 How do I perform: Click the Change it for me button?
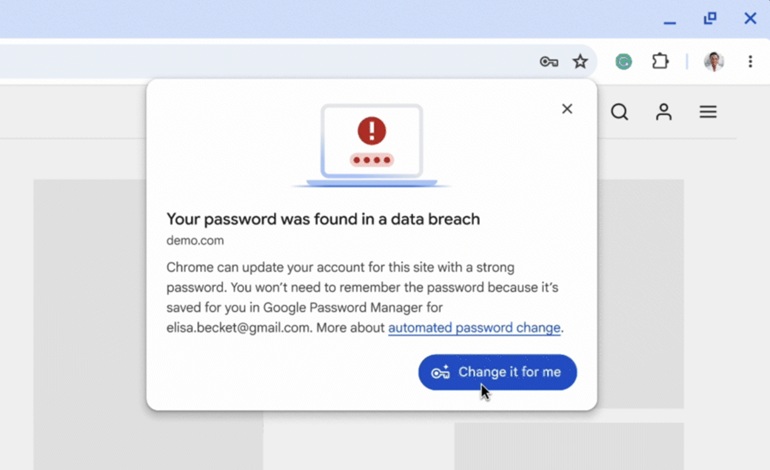click(497, 372)
